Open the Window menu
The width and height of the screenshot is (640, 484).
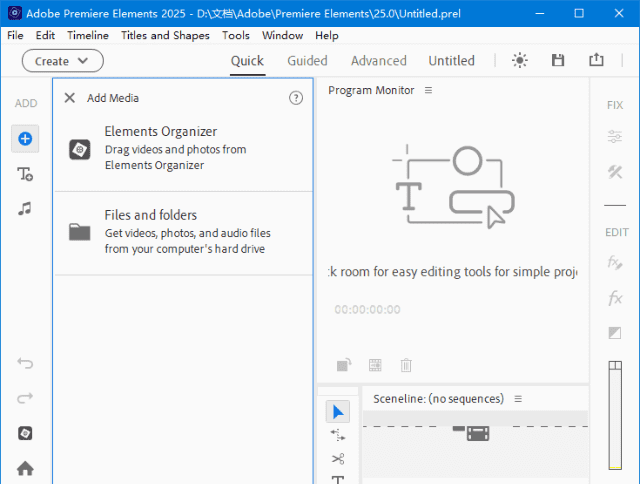pos(282,36)
